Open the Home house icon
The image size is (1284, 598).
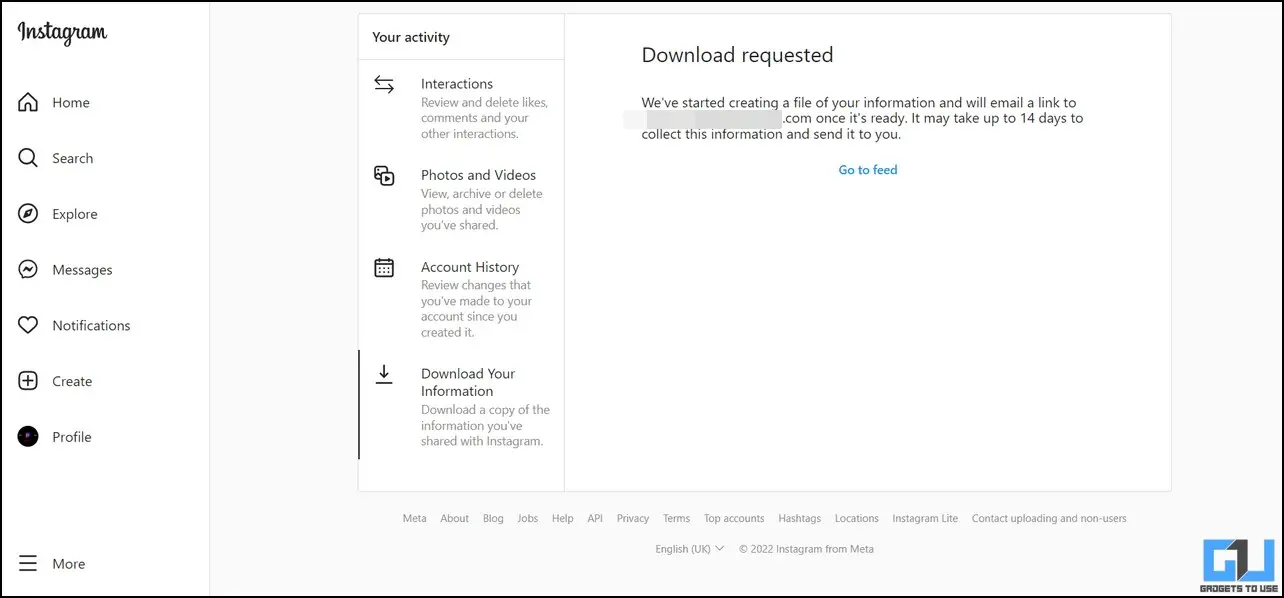tap(28, 102)
